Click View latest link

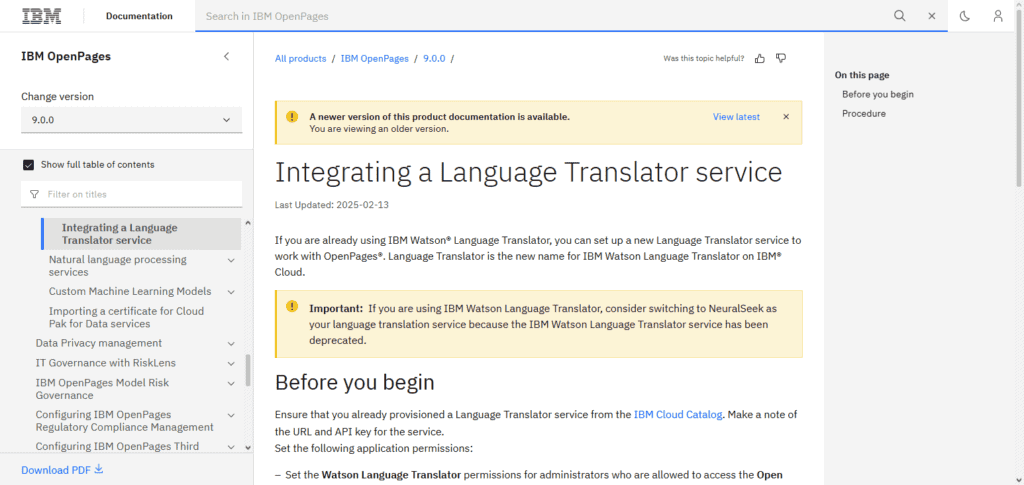[736, 117]
